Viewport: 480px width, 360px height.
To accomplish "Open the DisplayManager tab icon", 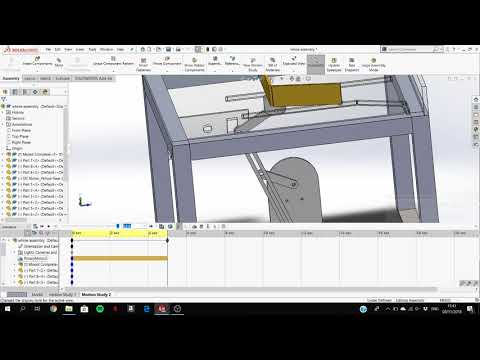I will [x=45, y=92].
